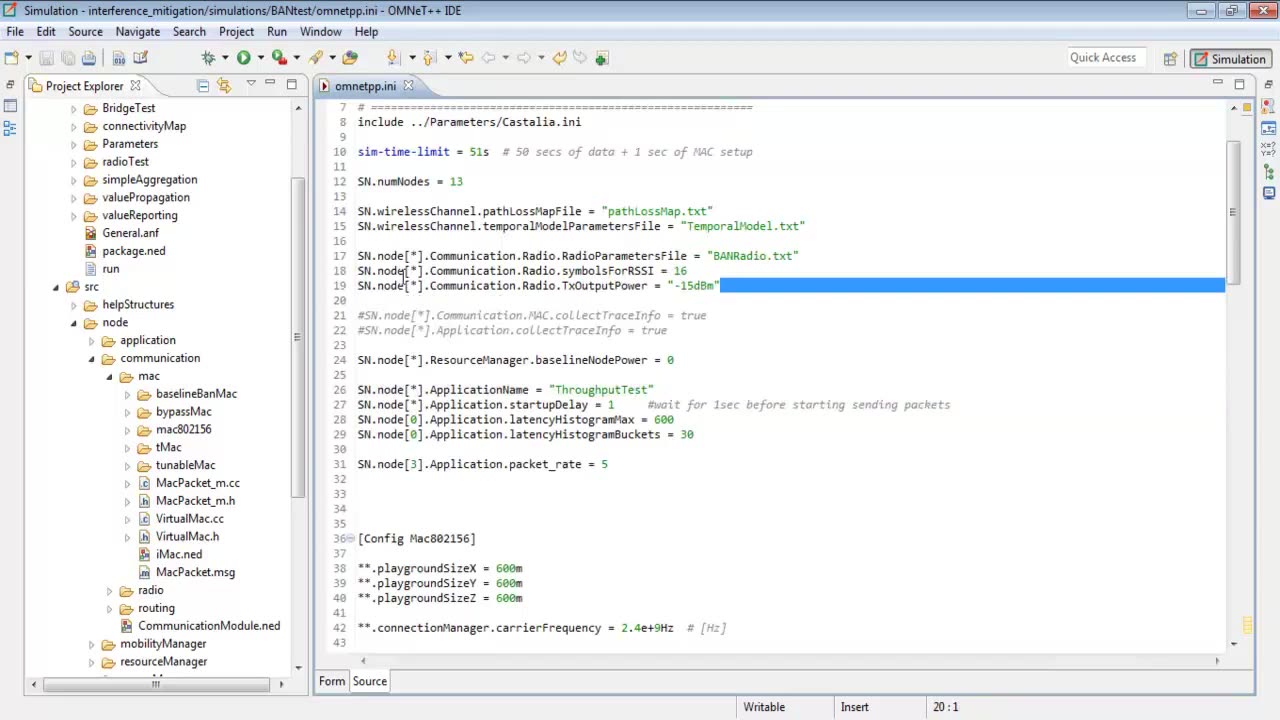Image resolution: width=1280 pixels, height=720 pixels.
Task: Run simulation with green play icon
Action: pyautogui.click(x=243, y=58)
